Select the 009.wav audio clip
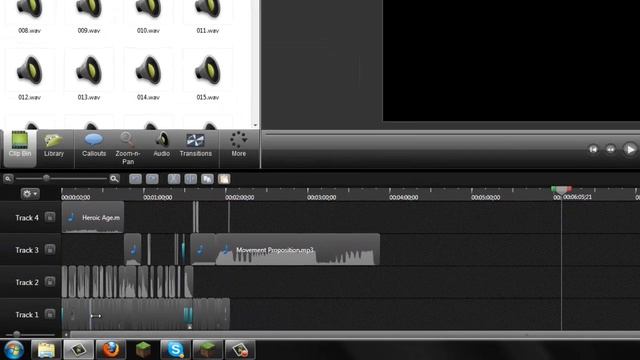Screen dimensions: 640x360 [x=89, y=17]
